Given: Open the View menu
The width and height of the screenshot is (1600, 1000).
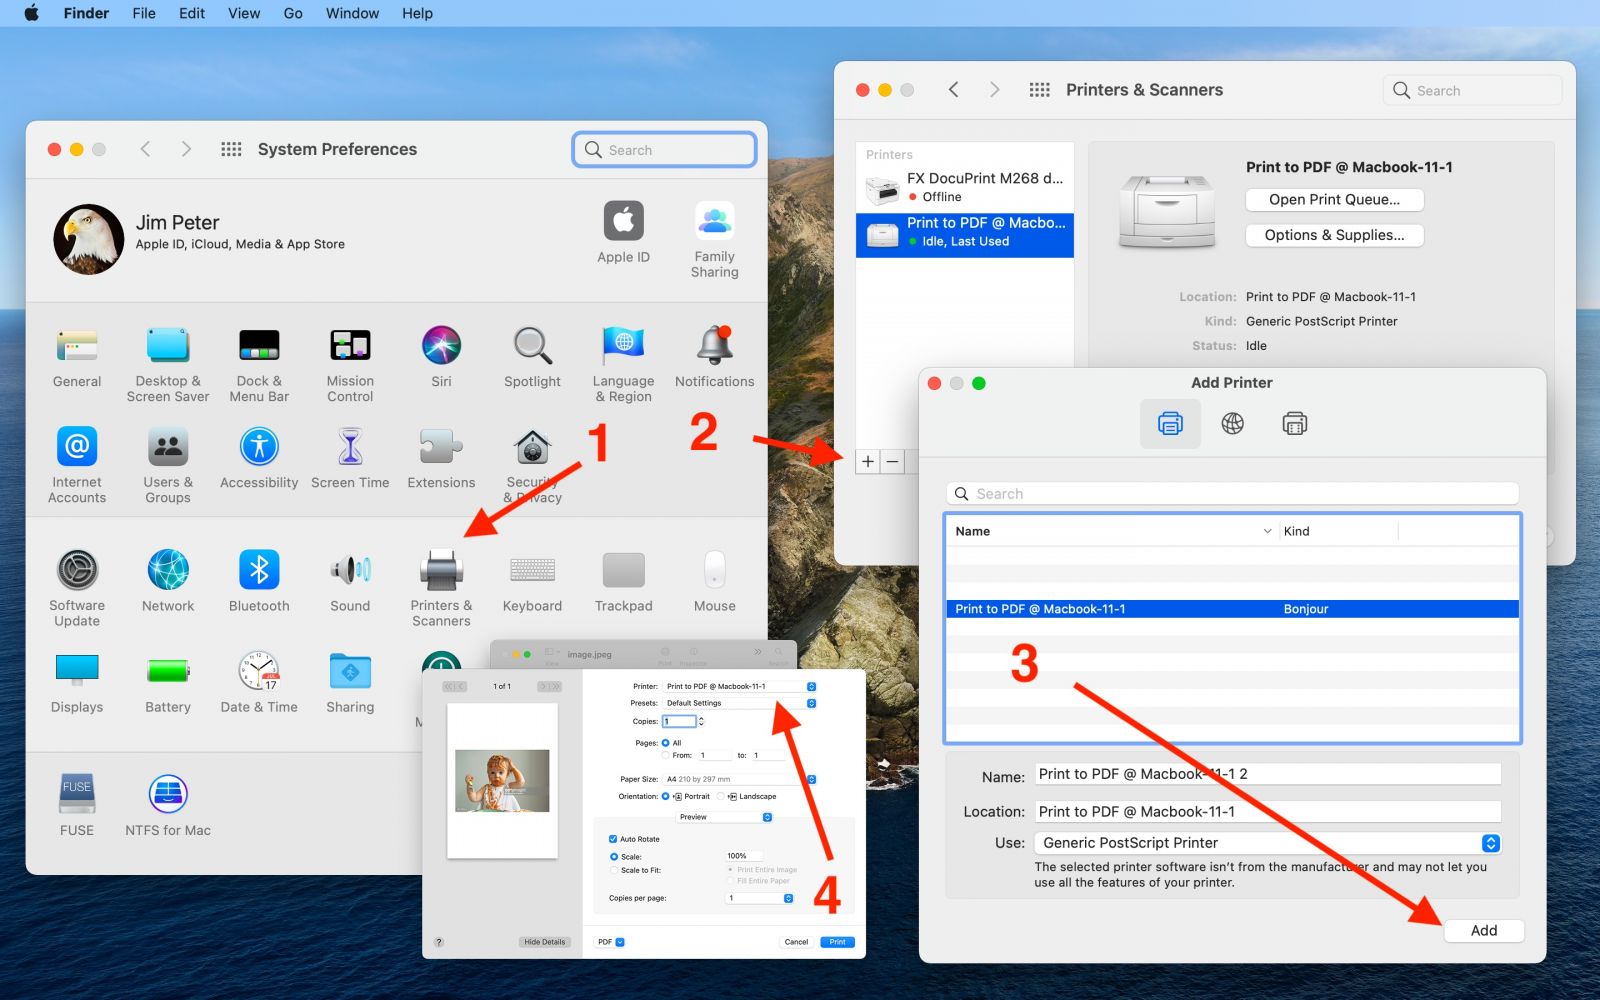Looking at the screenshot, I should coord(244,13).
